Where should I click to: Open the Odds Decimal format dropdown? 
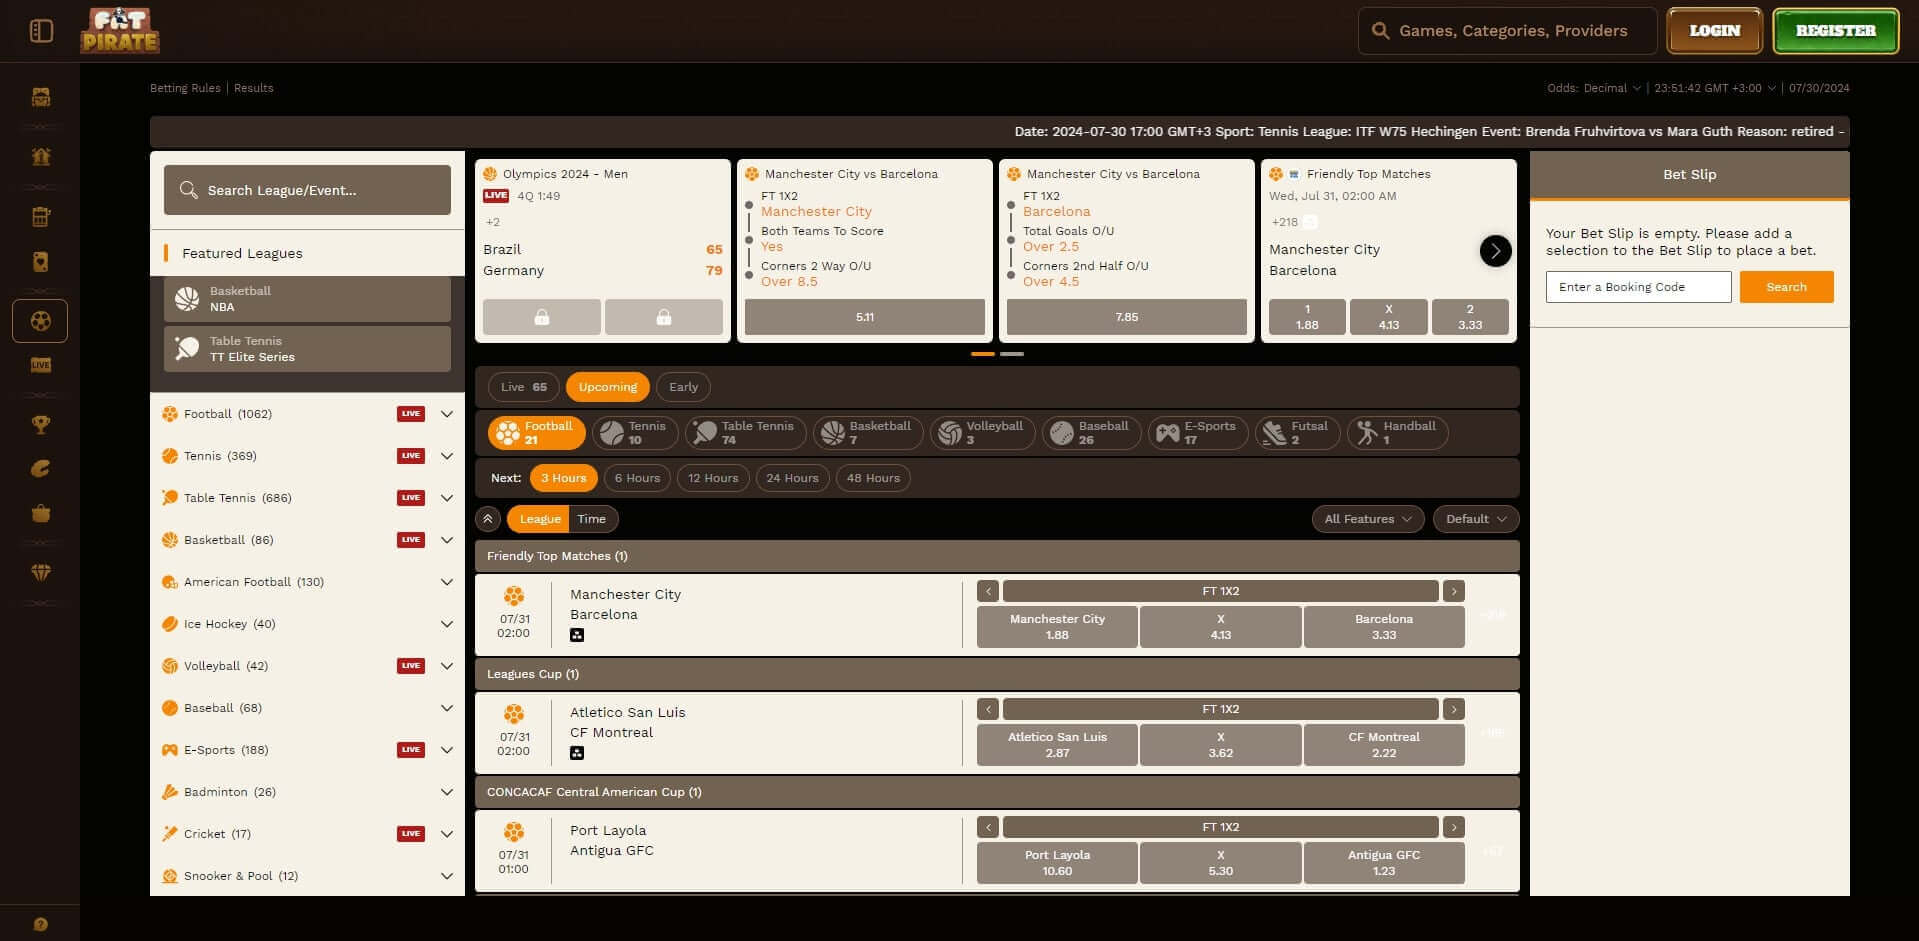pos(1594,88)
